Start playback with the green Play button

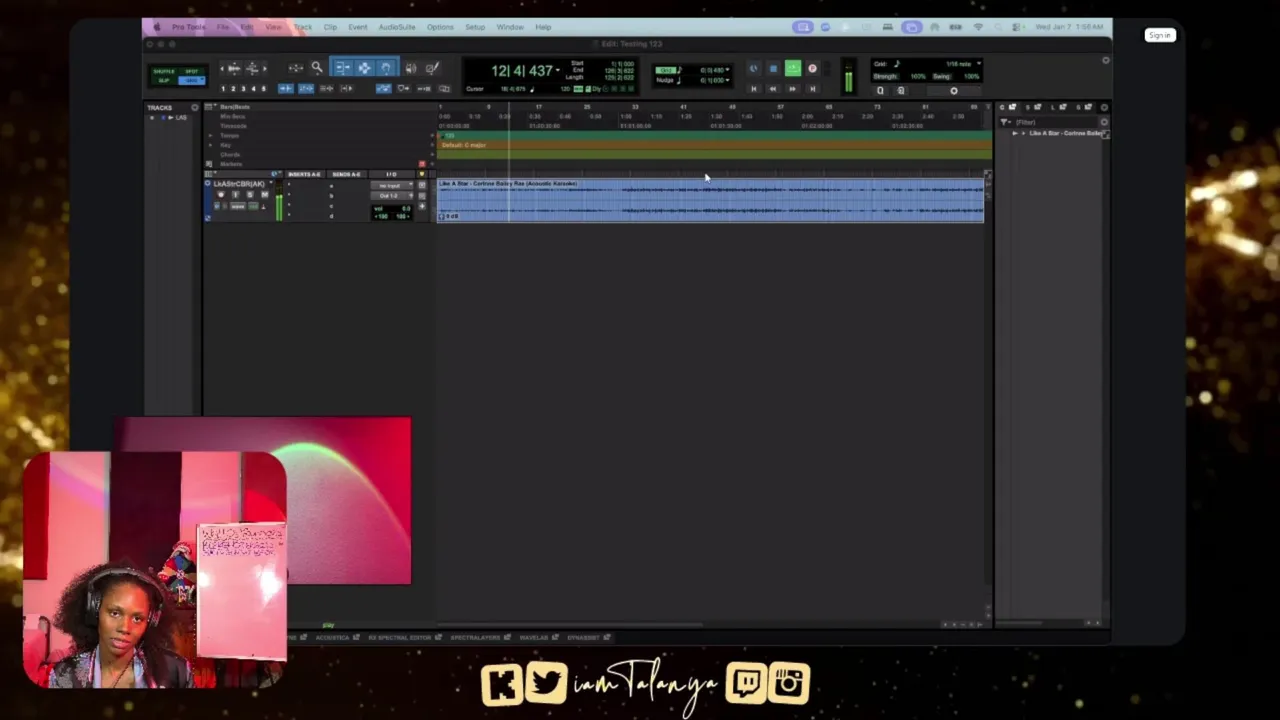pos(793,68)
